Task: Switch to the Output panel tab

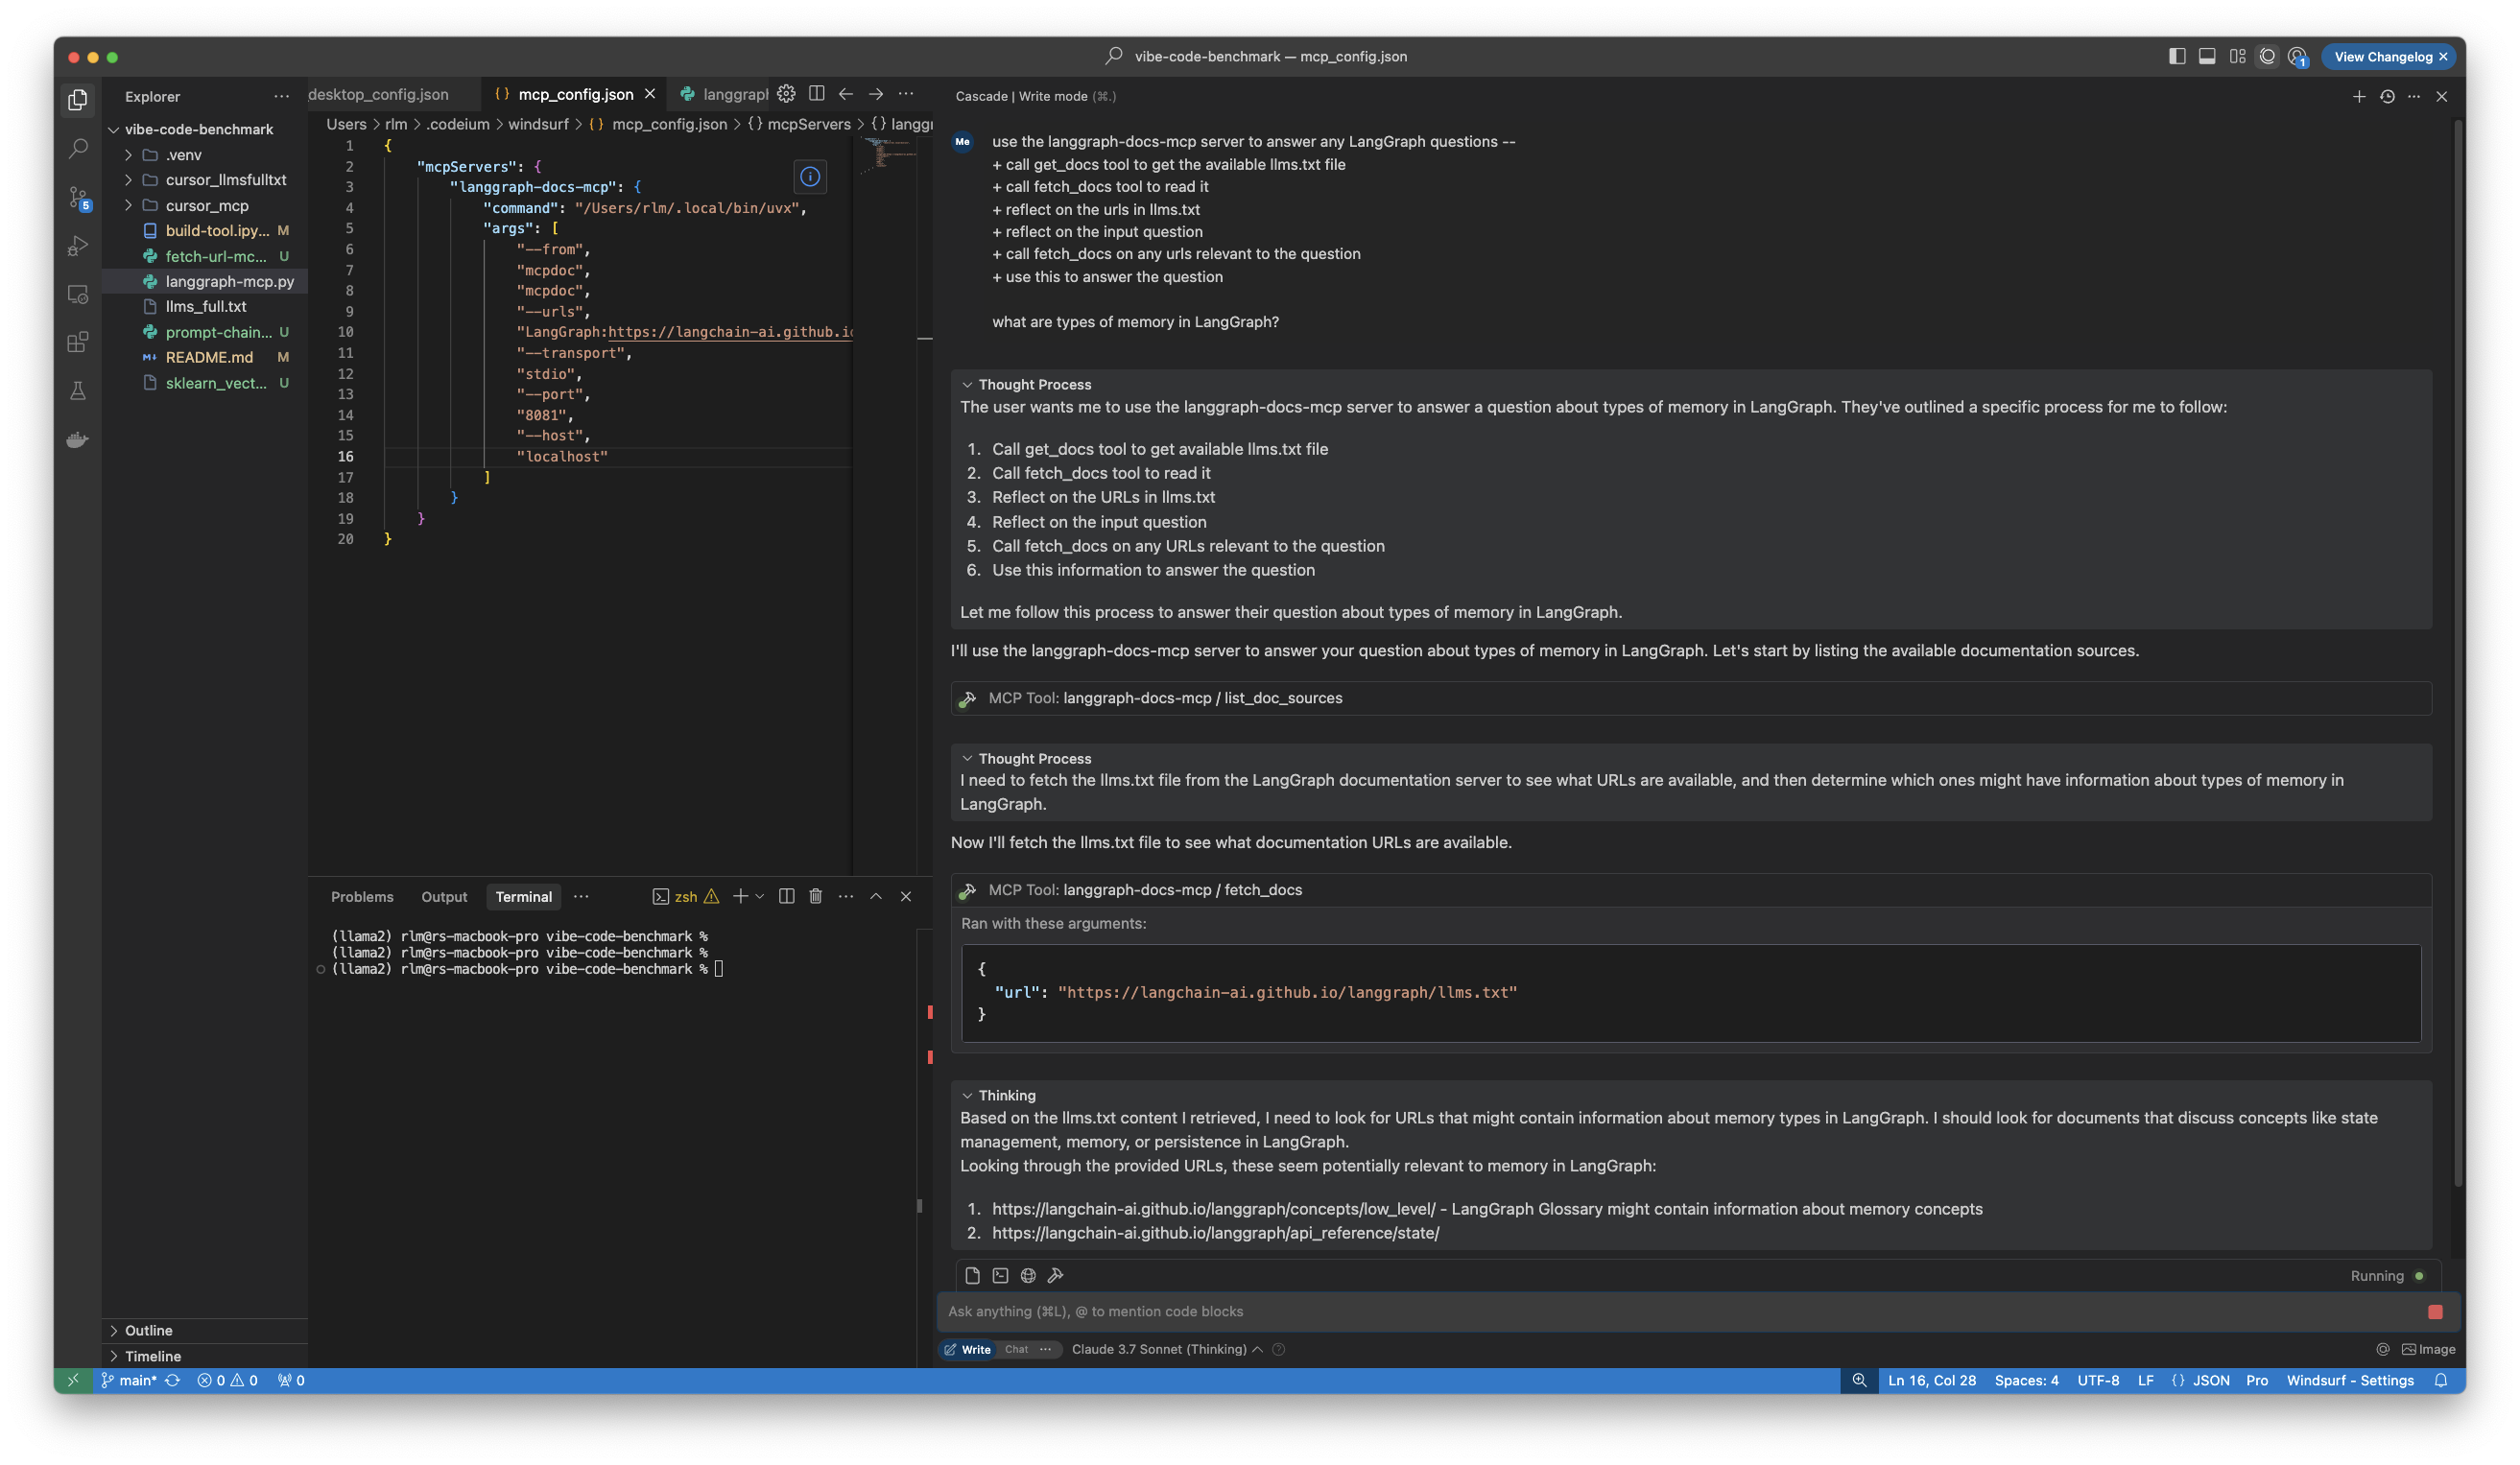Action: pyautogui.click(x=444, y=896)
